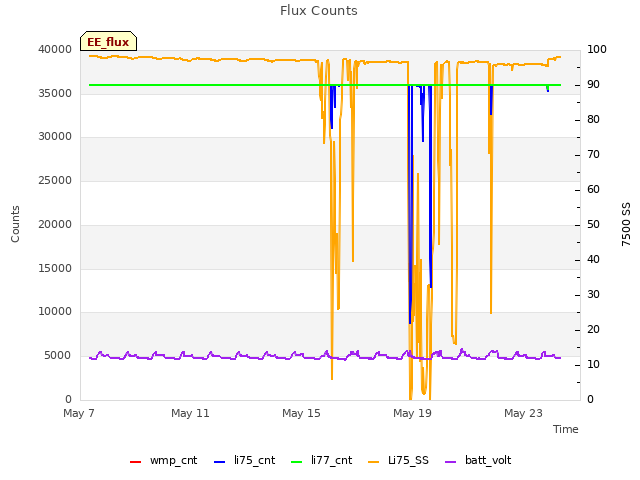Click the 60 right axis label
640x480 pixels.
[593, 189]
